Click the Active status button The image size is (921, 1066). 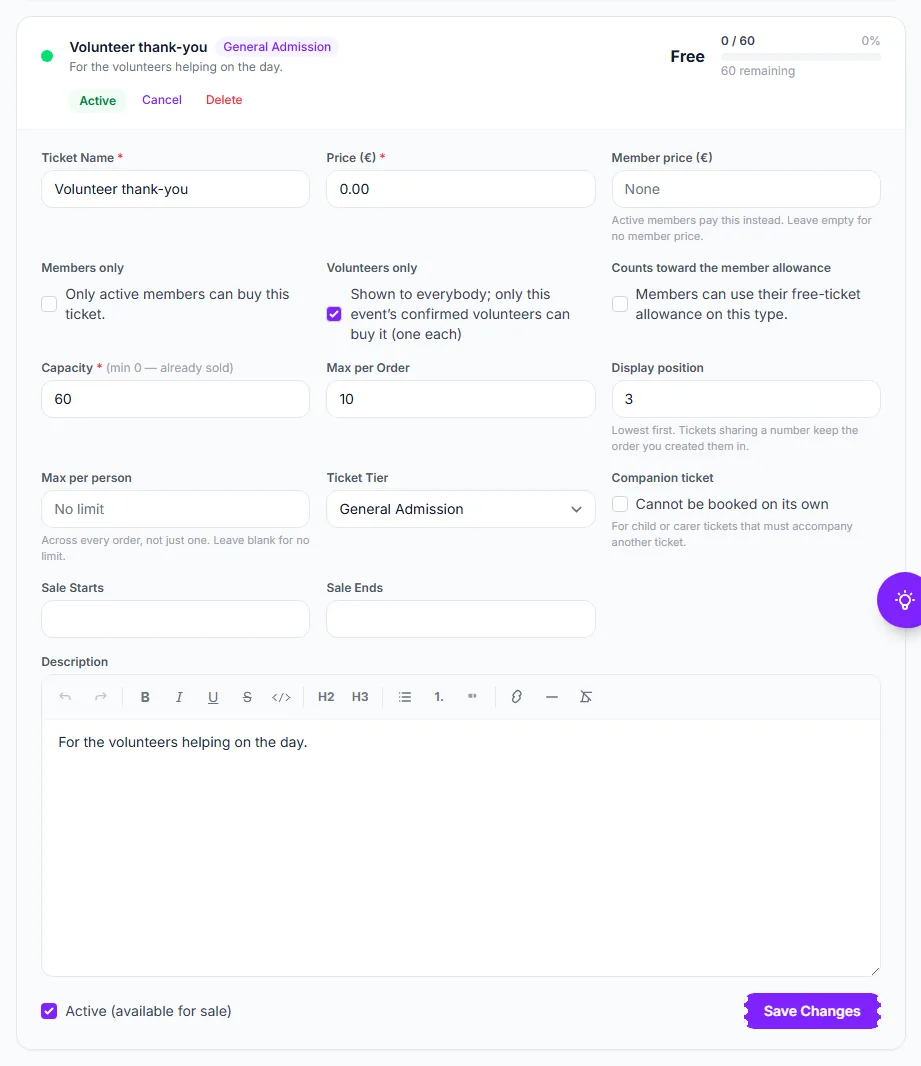[98, 101]
